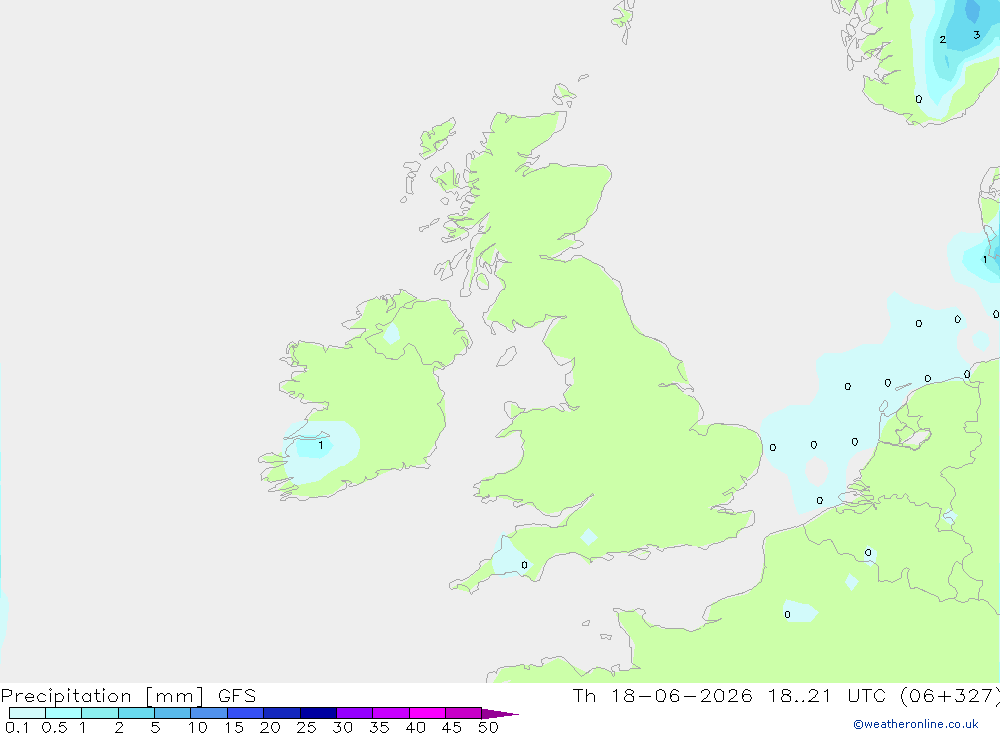Click the 15–20 mm blue legend swatch

(245, 713)
